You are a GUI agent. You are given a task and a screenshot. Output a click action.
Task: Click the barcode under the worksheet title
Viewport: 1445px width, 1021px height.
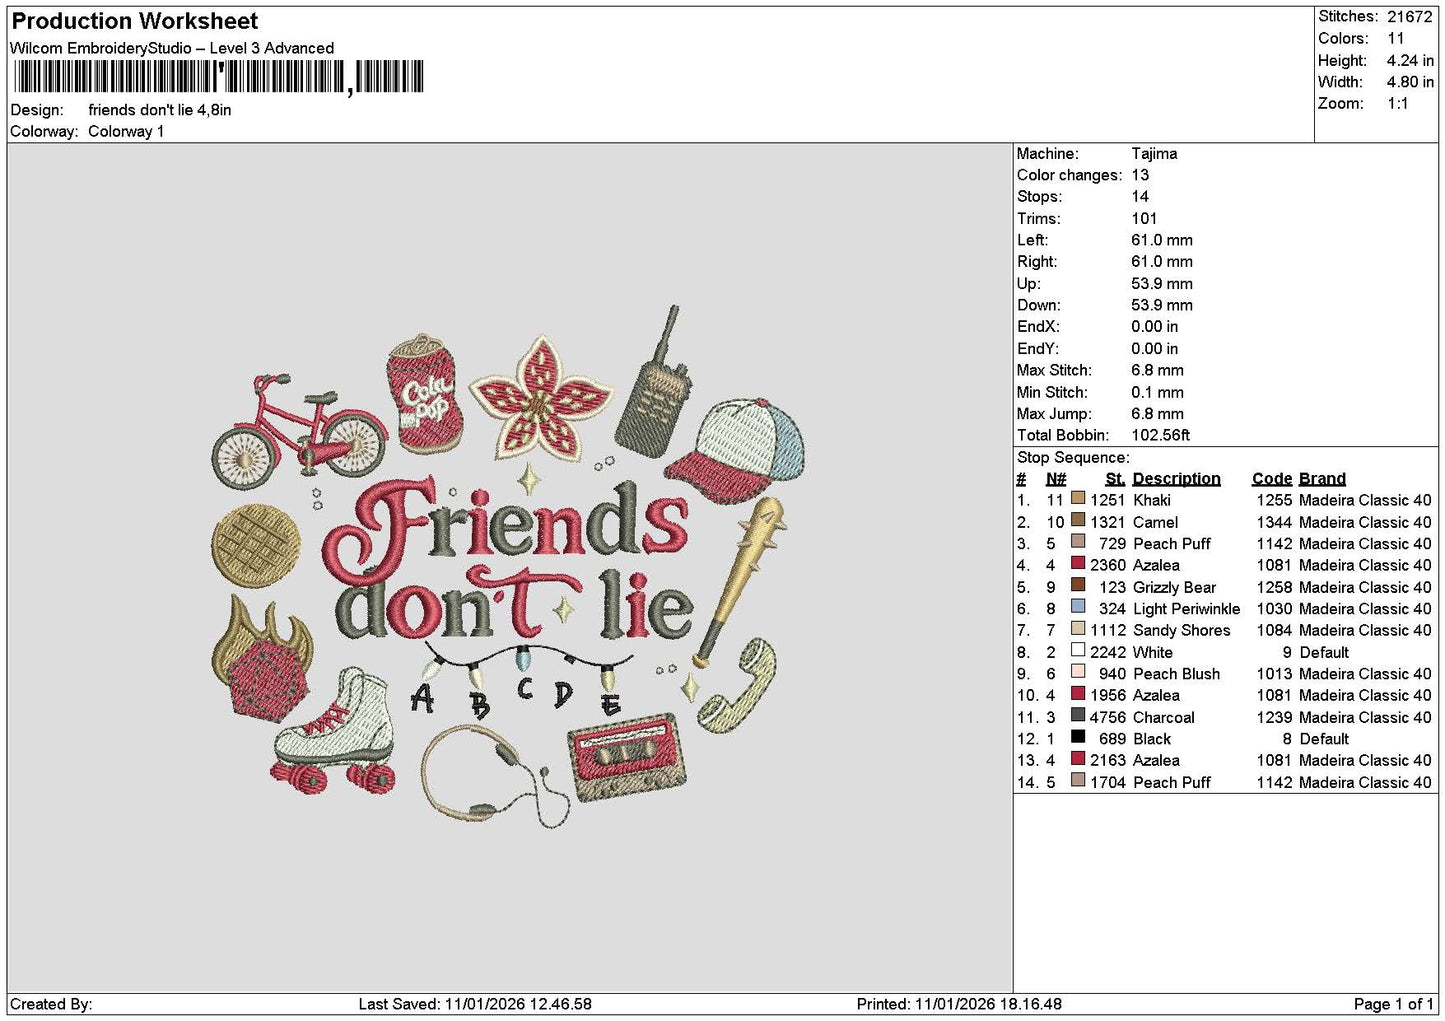[219, 77]
